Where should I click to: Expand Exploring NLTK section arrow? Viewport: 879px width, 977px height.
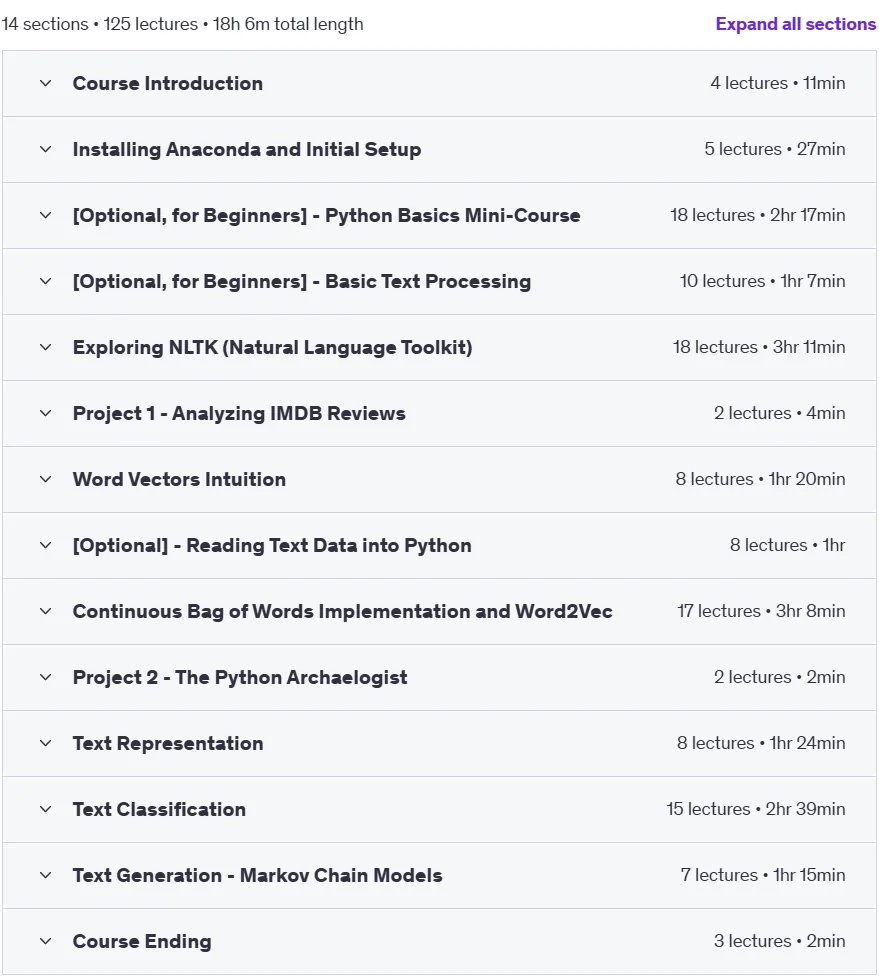click(45, 348)
